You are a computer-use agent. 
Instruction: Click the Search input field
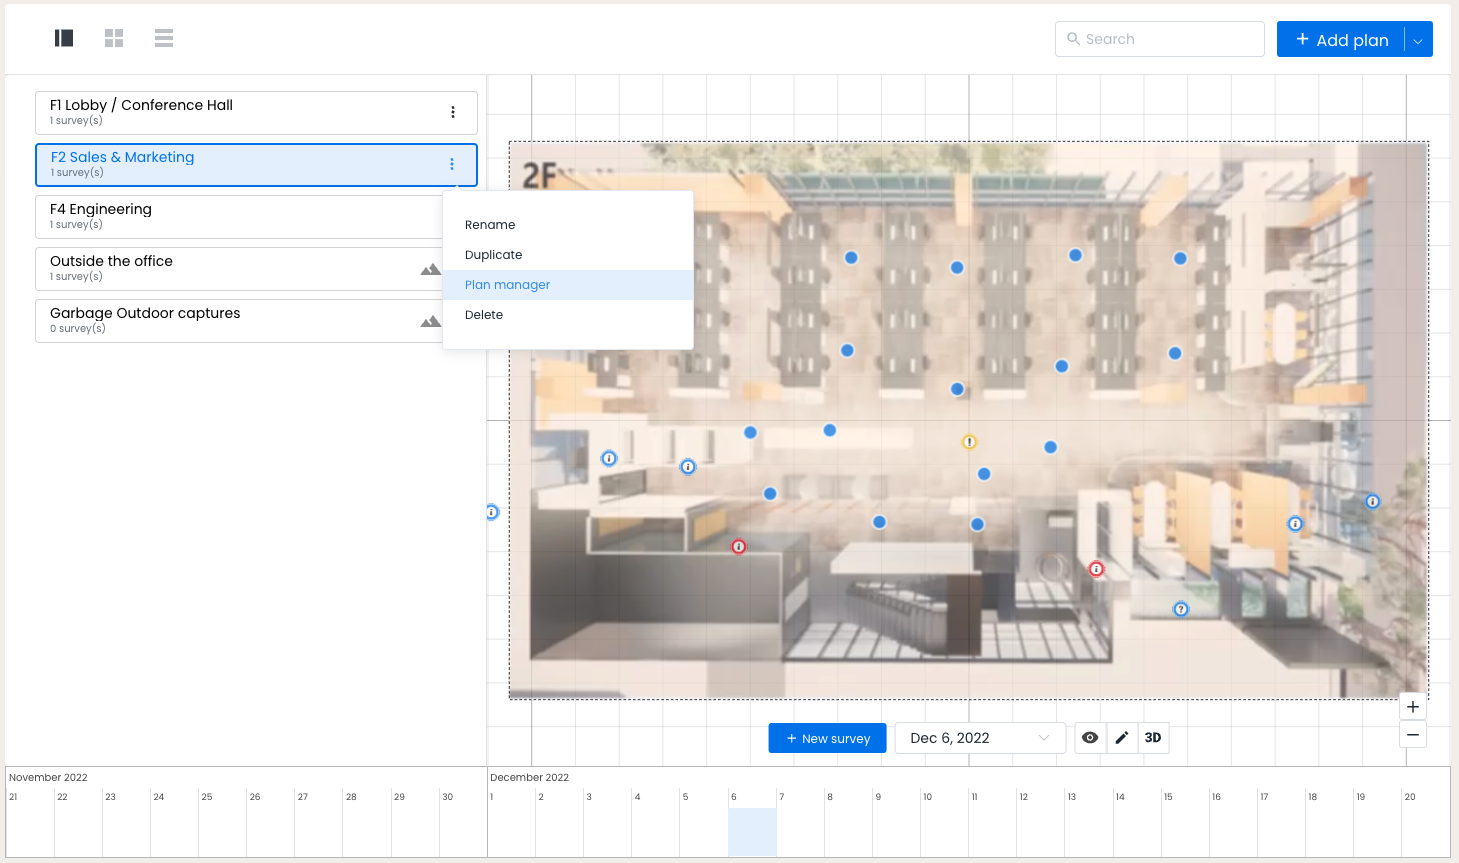(x=1160, y=39)
